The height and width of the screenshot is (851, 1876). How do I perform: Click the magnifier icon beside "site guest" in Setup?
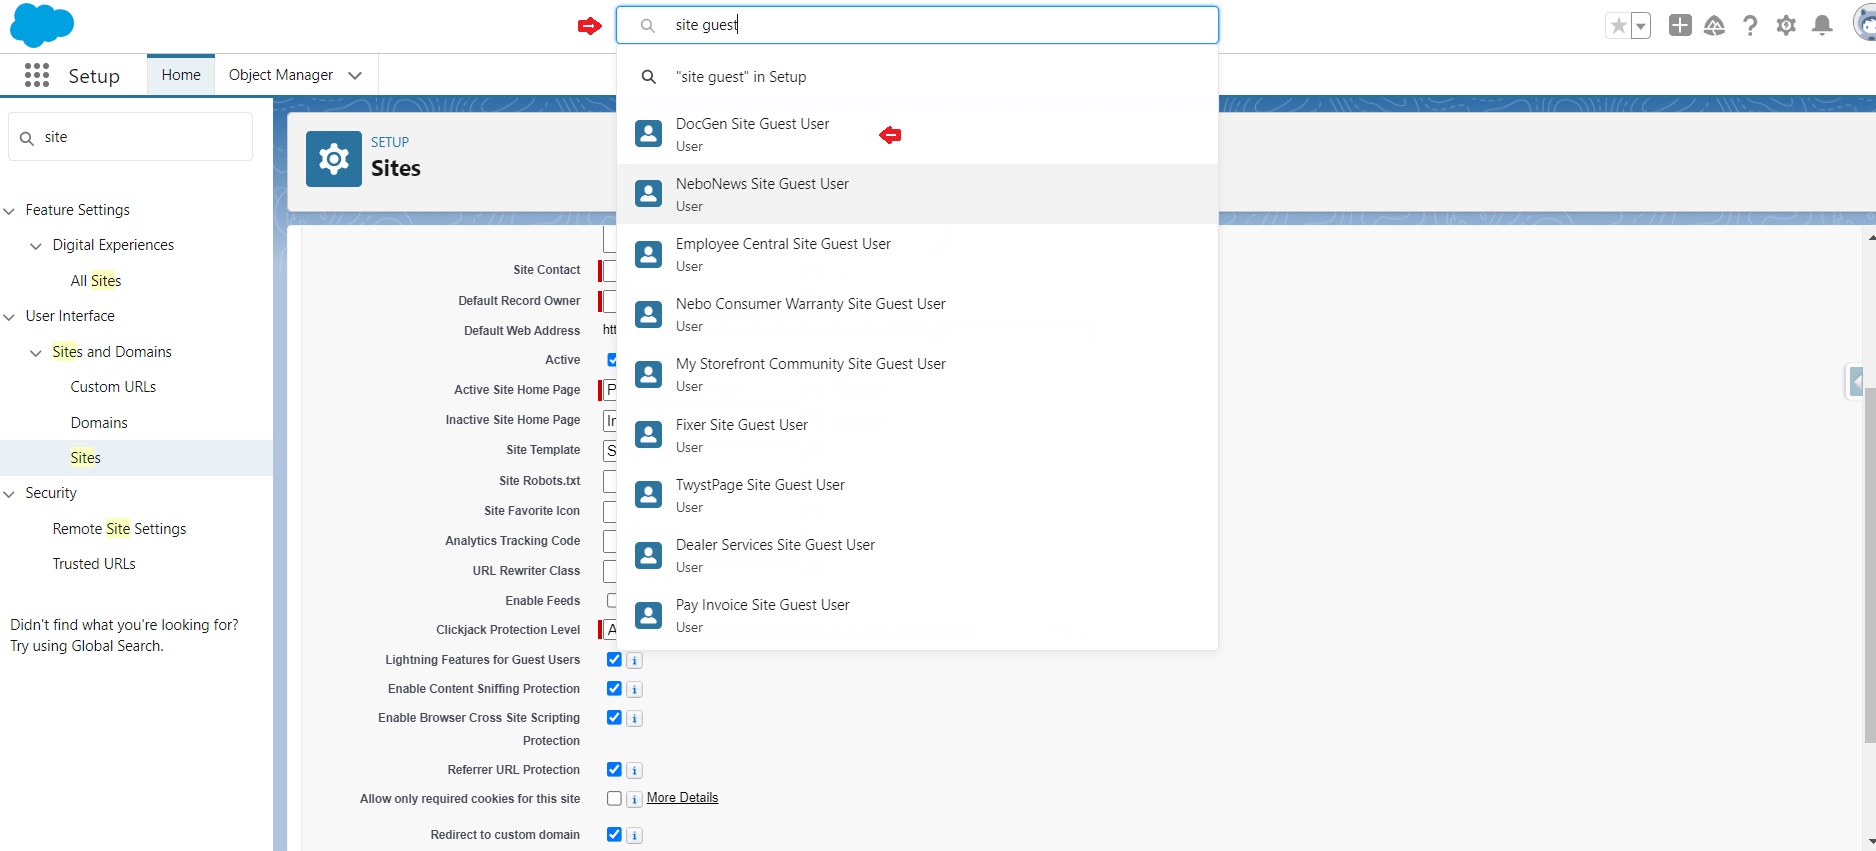649,77
